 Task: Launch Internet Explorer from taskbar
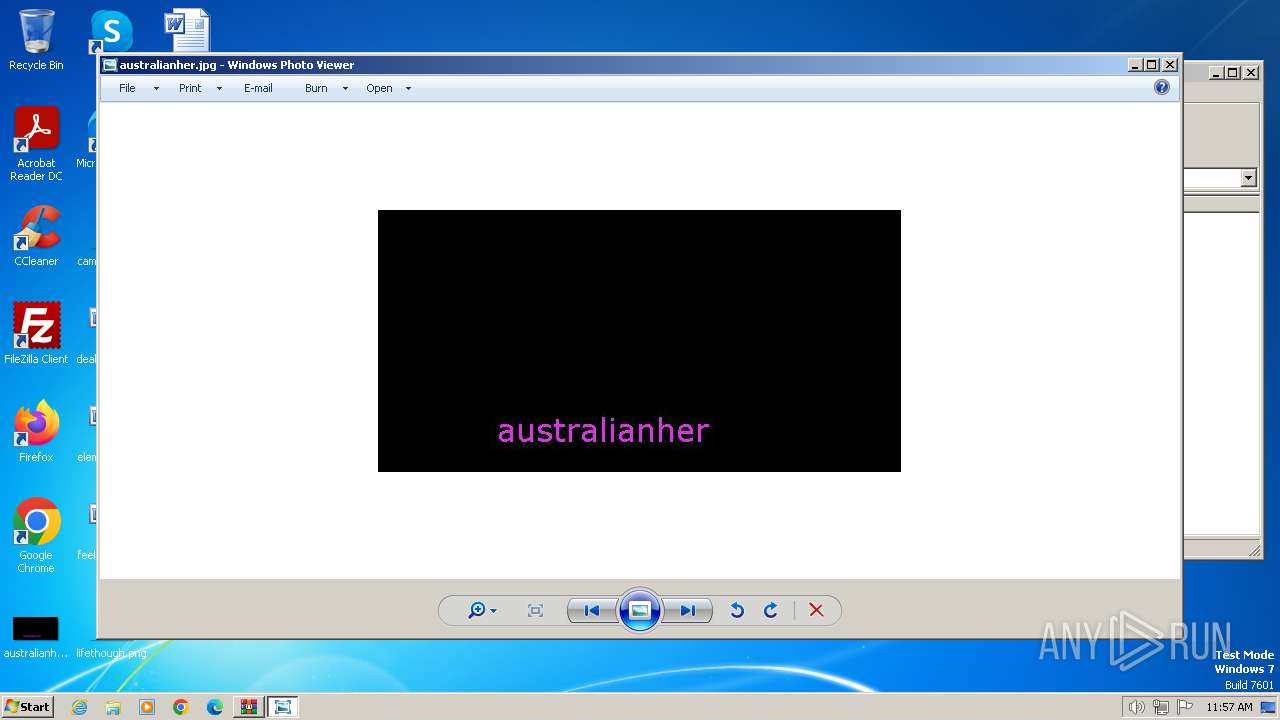tap(79, 707)
